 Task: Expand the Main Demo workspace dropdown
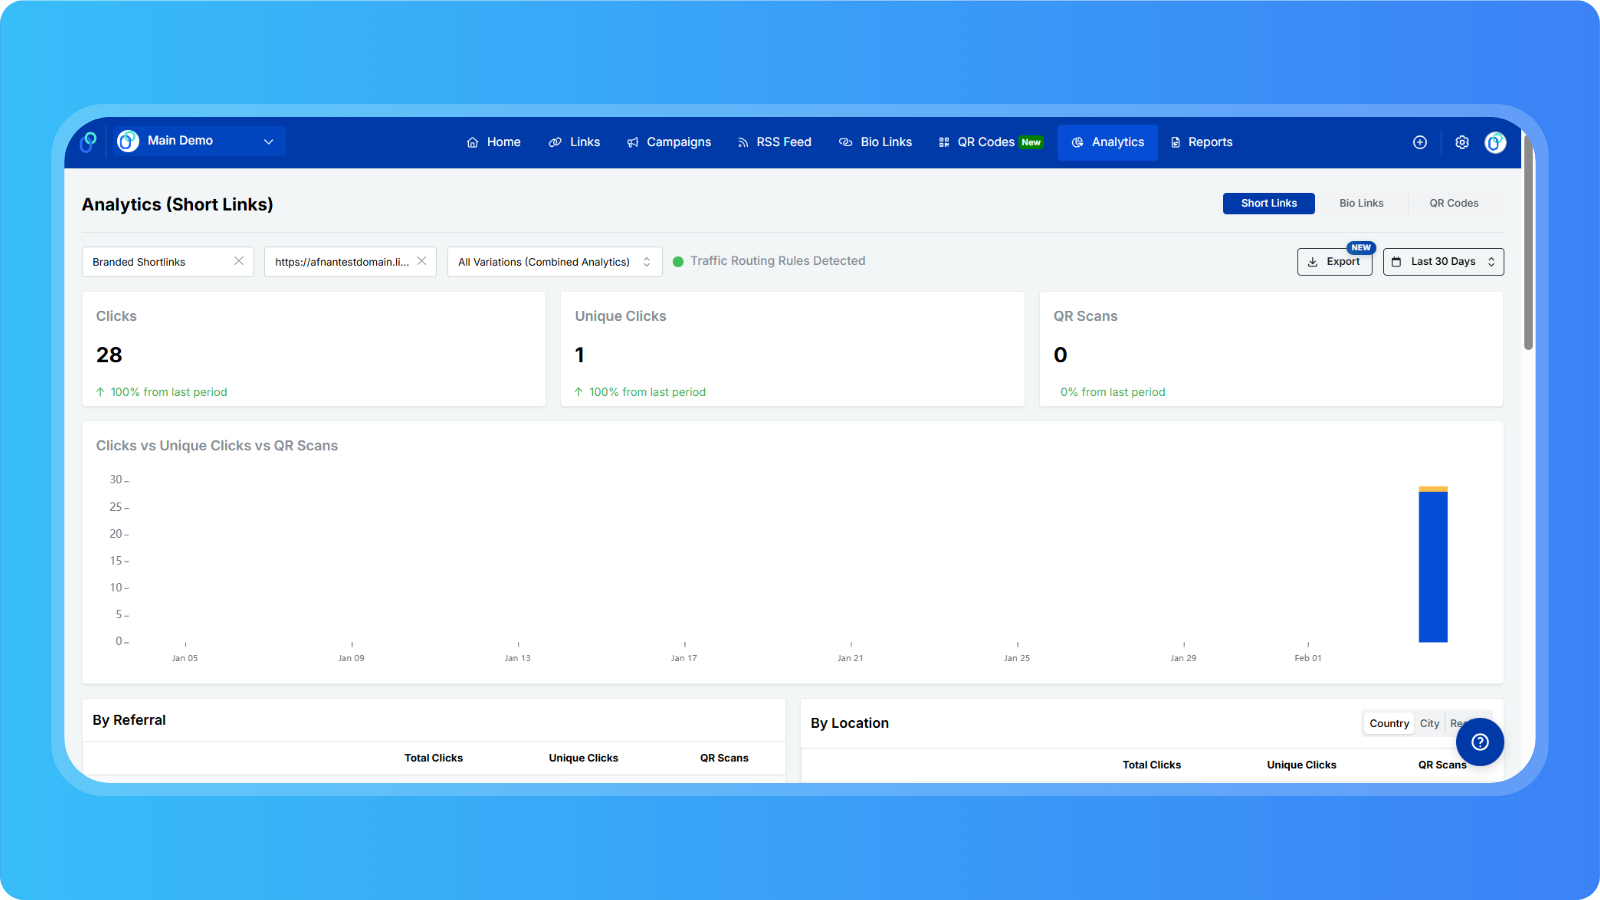(x=268, y=142)
